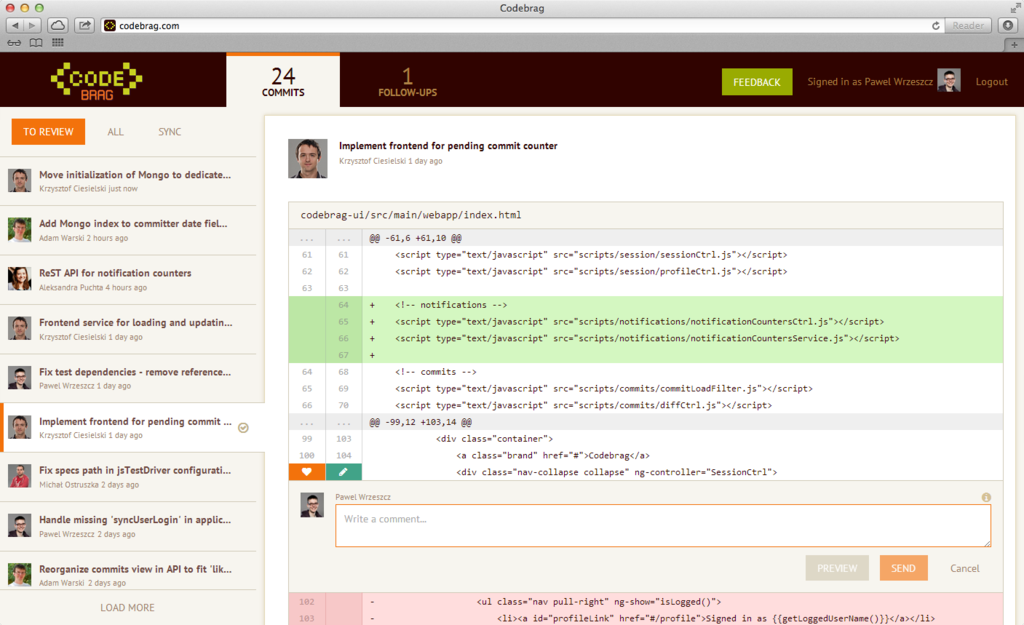Viewport: 1024px width, 625px height.
Task: Click commit author photo in detail header
Action: (308, 158)
